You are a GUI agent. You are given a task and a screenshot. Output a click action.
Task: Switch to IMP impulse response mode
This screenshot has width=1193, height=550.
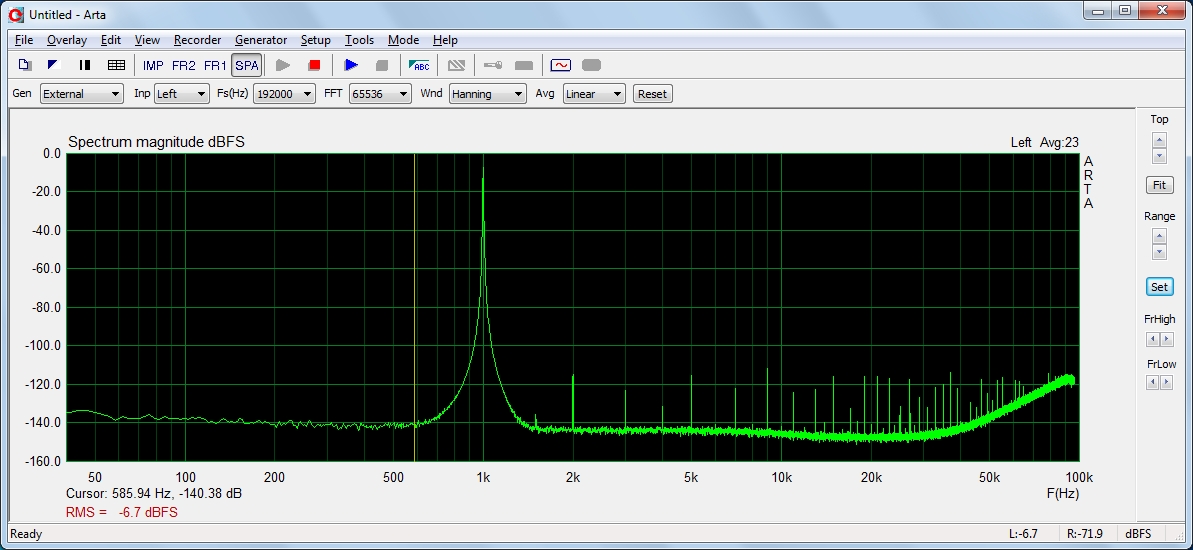point(153,65)
